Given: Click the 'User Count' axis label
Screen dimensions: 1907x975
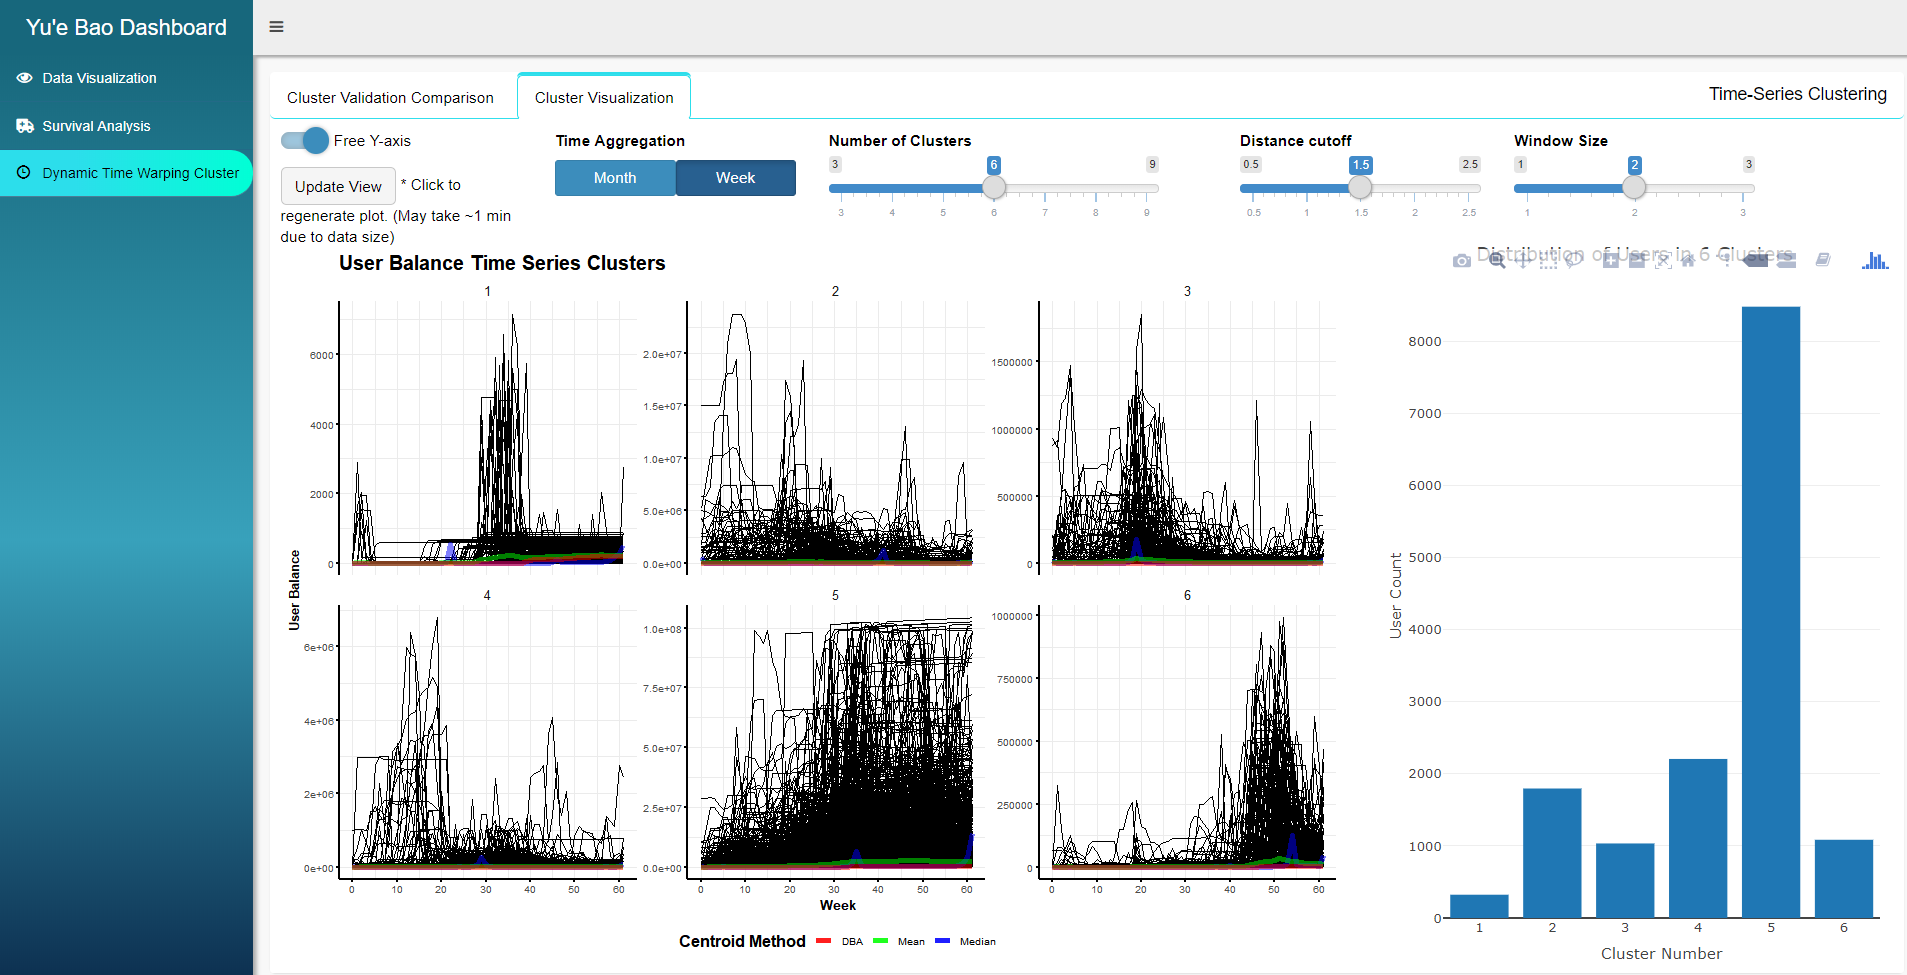Looking at the screenshot, I should 1396,596.
